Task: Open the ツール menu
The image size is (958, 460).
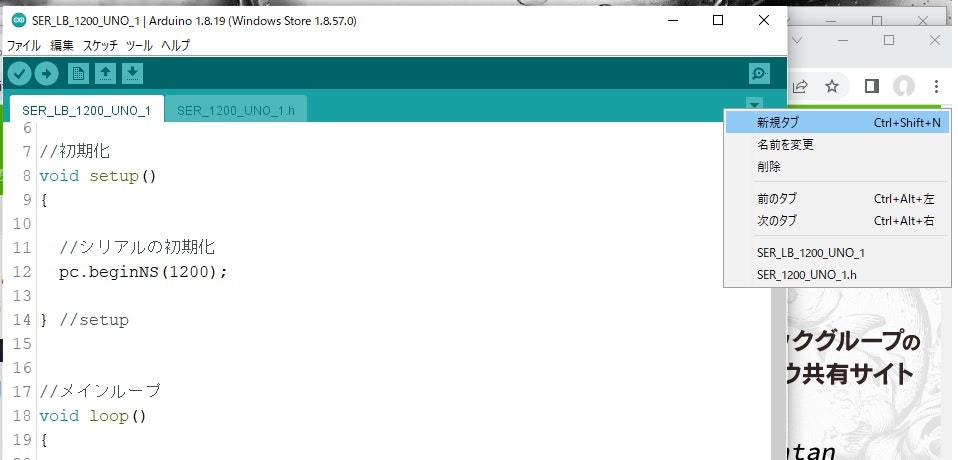Action: tap(139, 45)
